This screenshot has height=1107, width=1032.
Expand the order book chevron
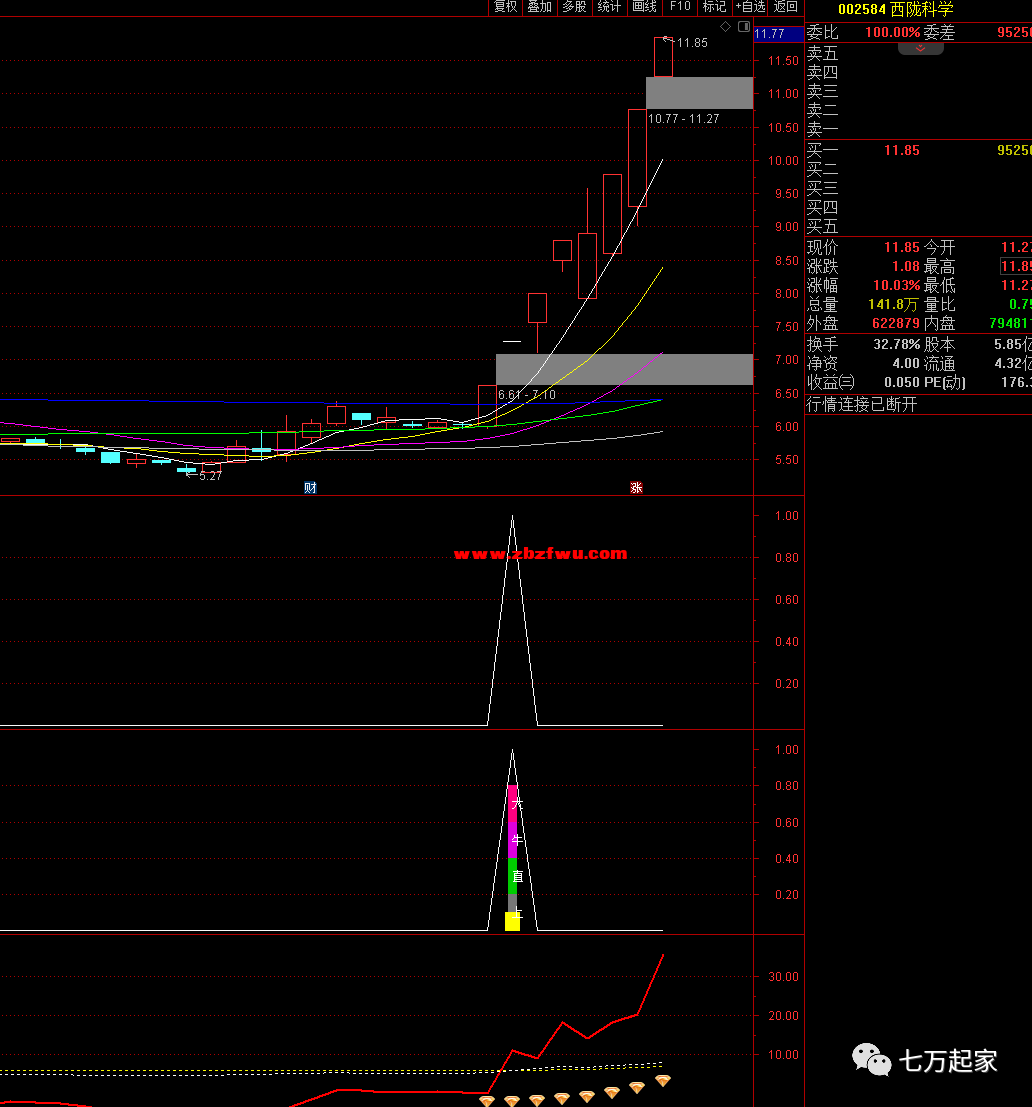tap(920, 48)
